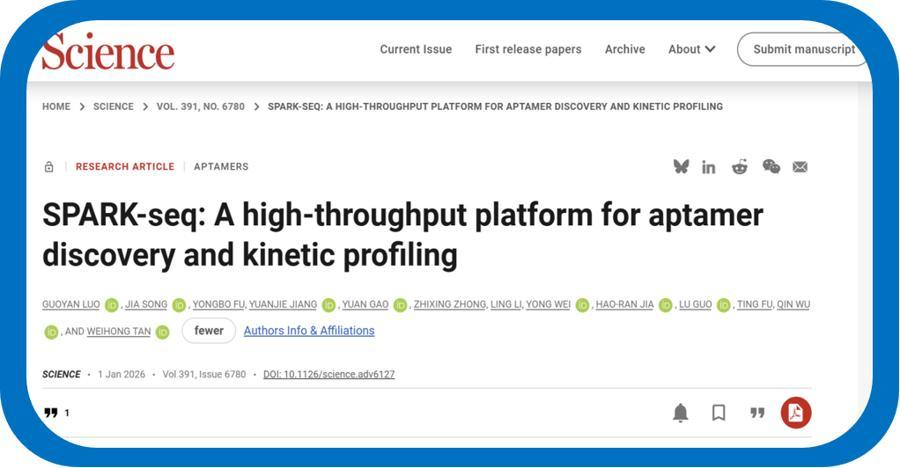Click the Science logo

108,50
